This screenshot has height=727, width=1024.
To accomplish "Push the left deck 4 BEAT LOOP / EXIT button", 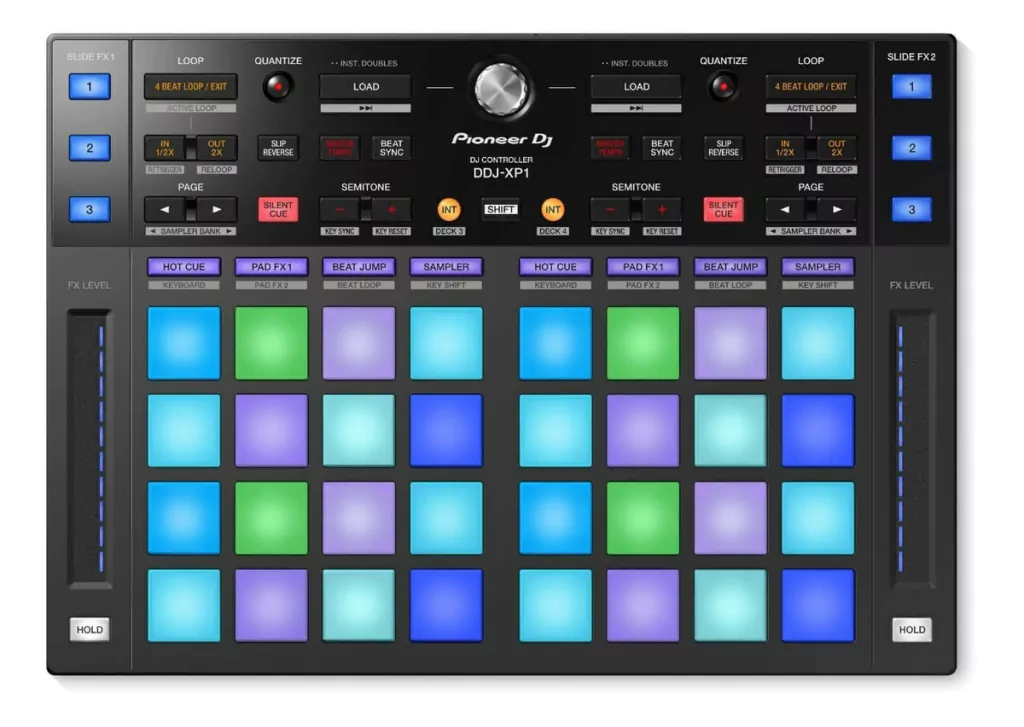I will point(191,87).
